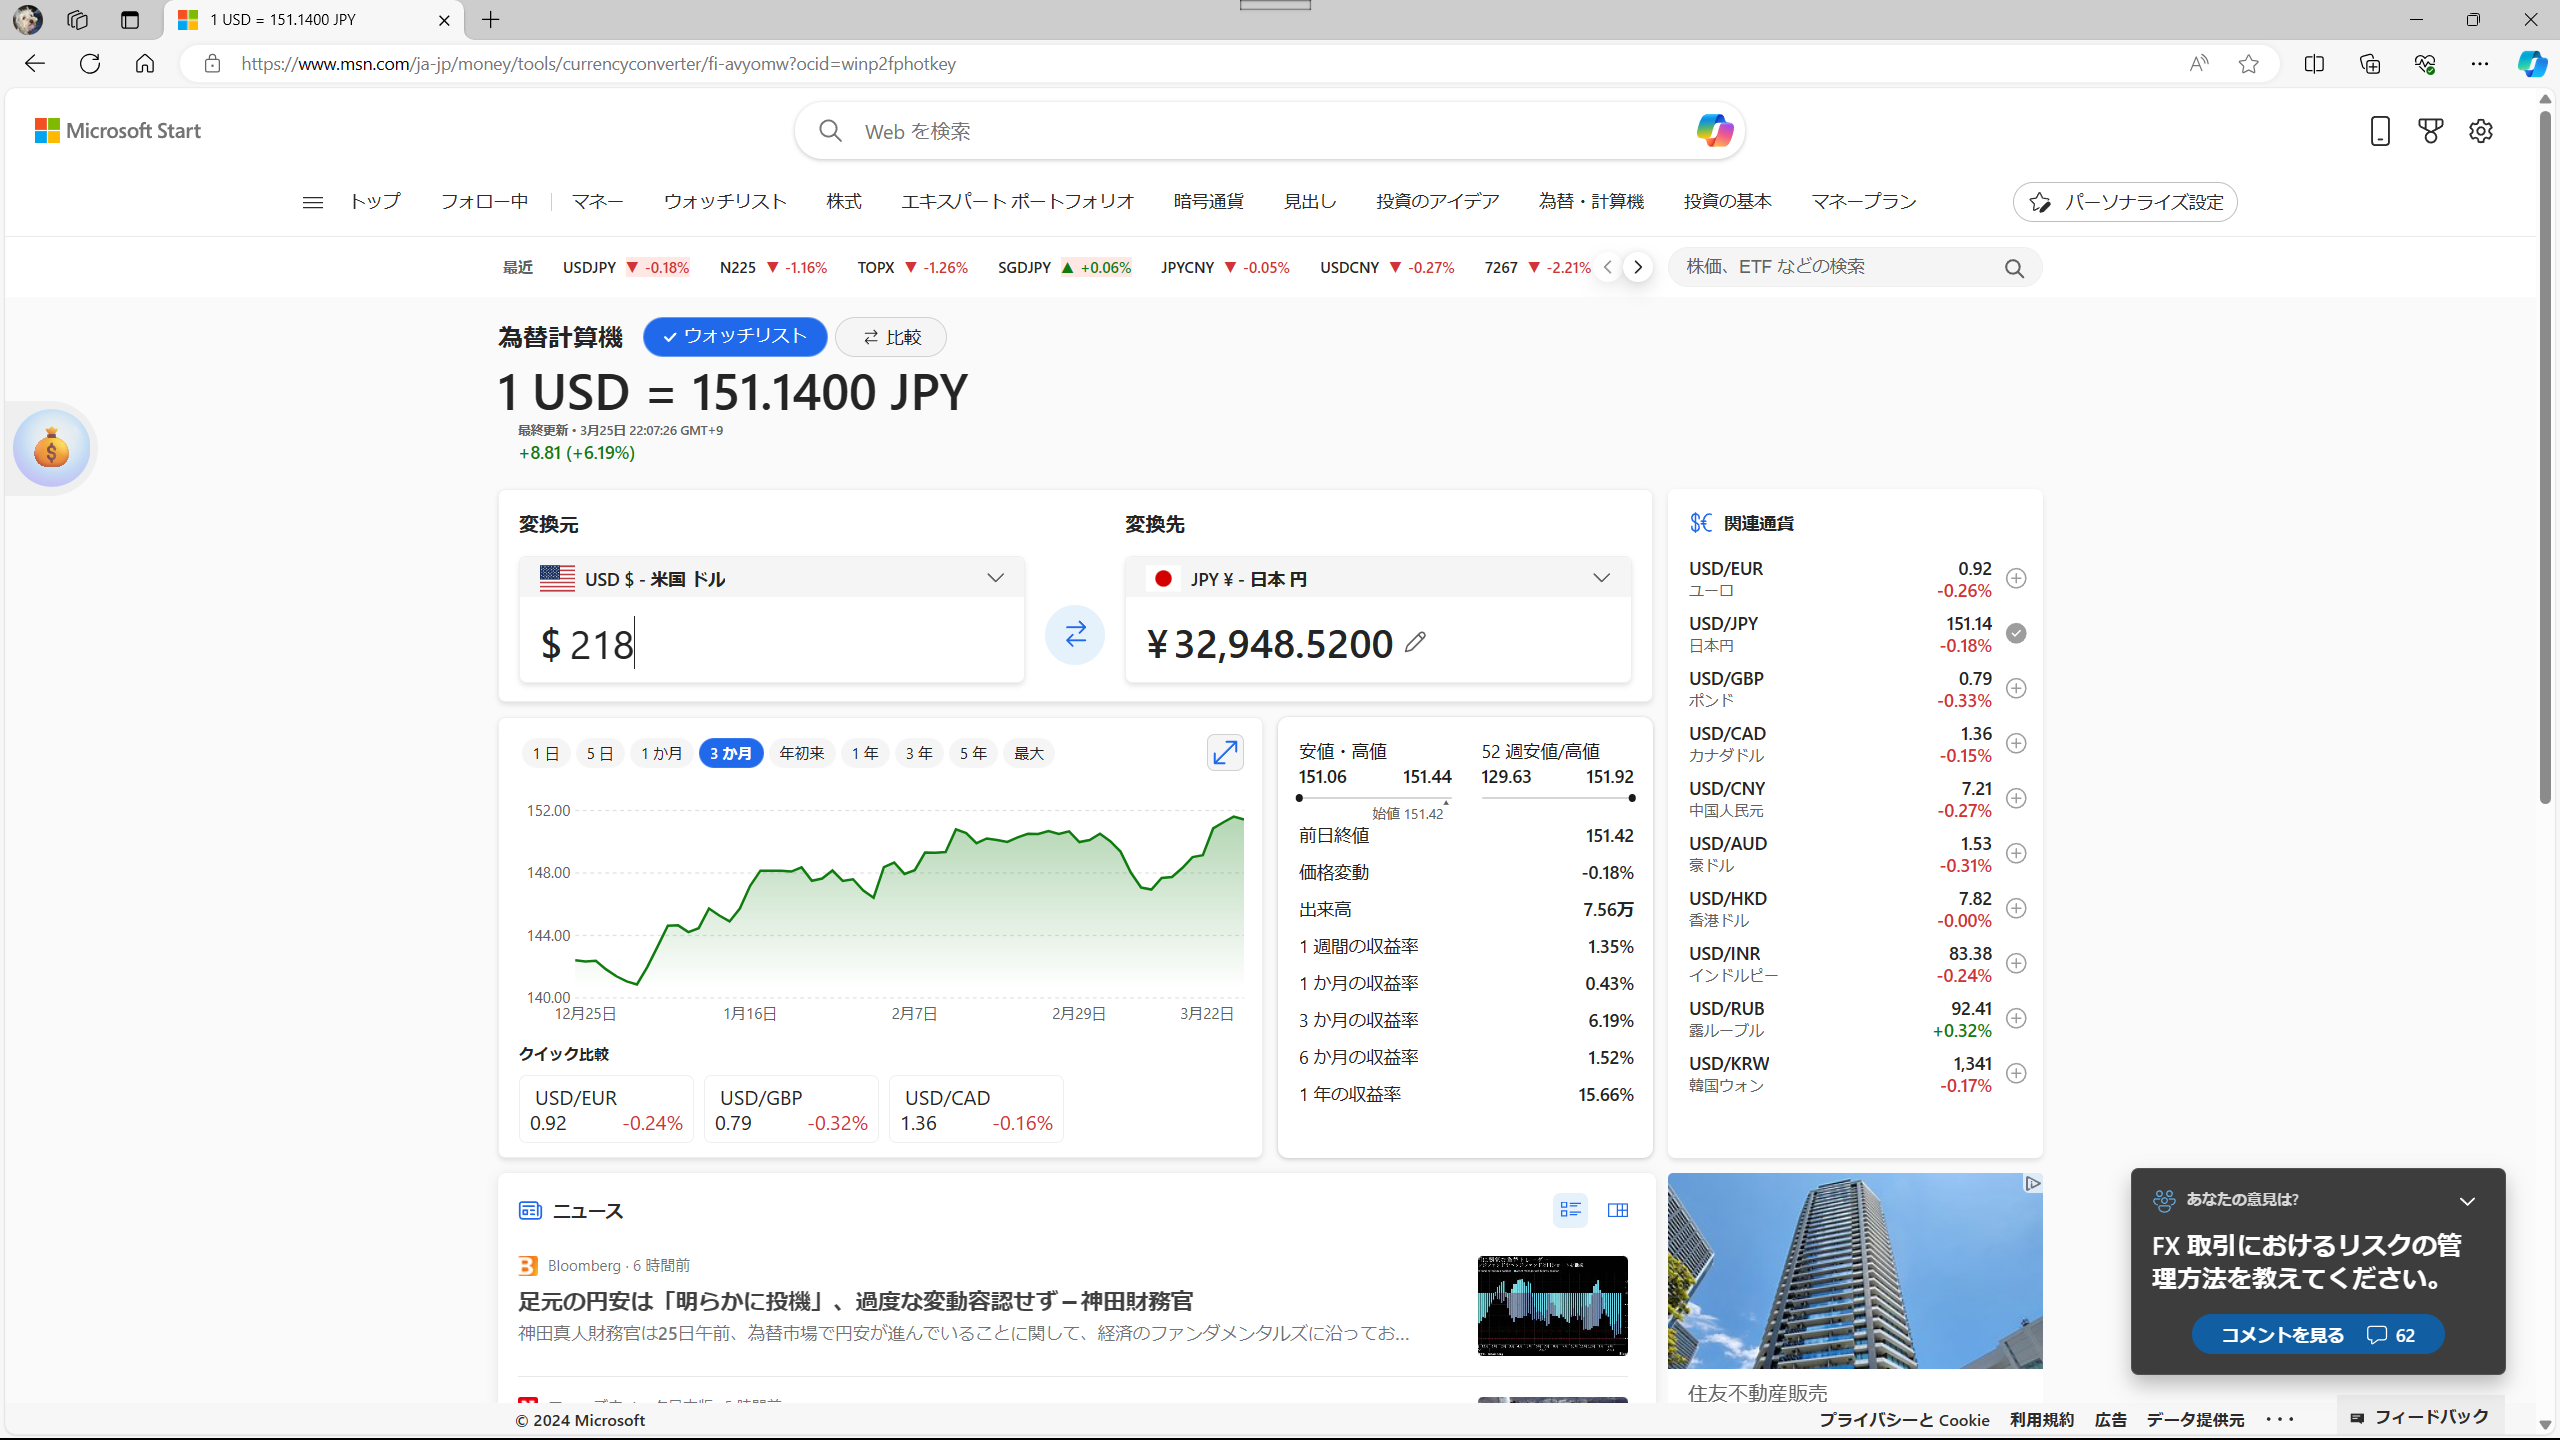2560x1440 pixels.
Task: Click the 比較 compare button
Action: 891,337
